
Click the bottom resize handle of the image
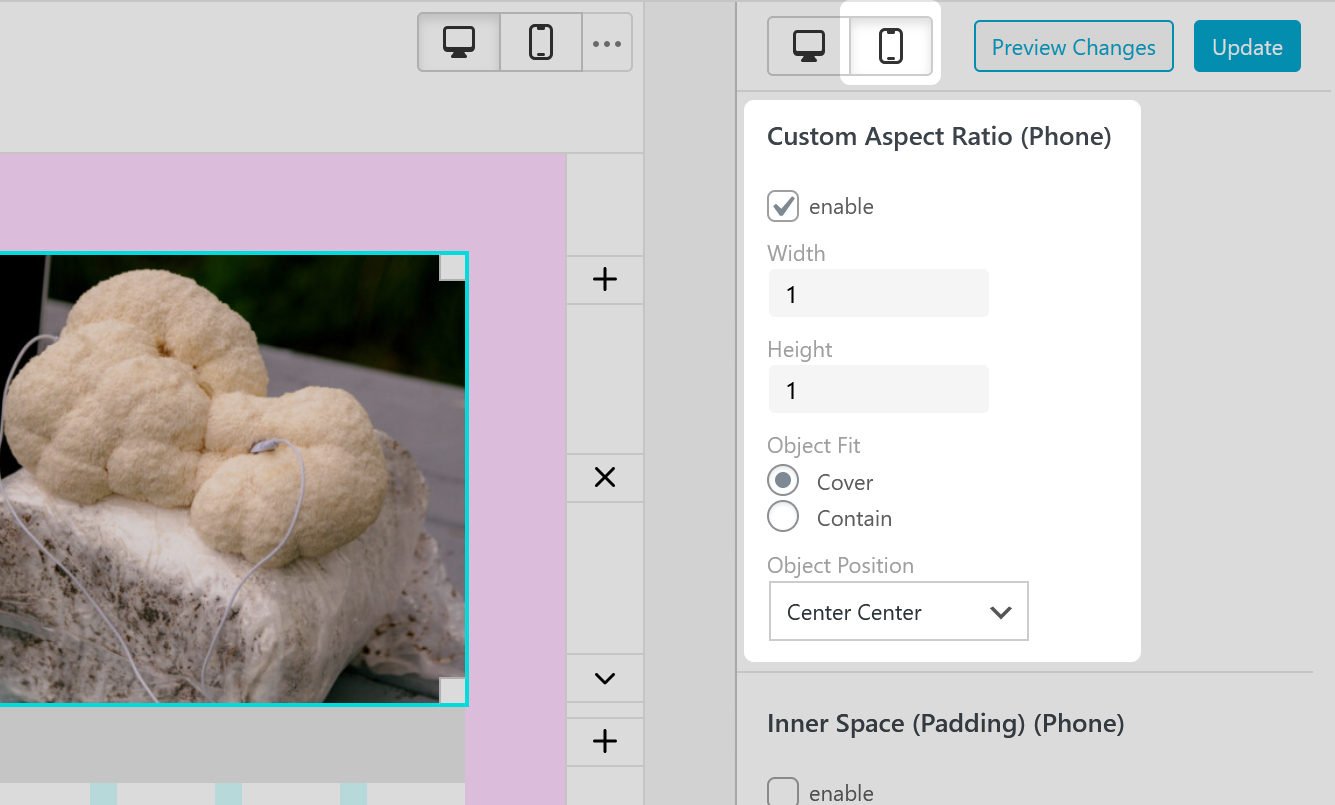point(452,689)
